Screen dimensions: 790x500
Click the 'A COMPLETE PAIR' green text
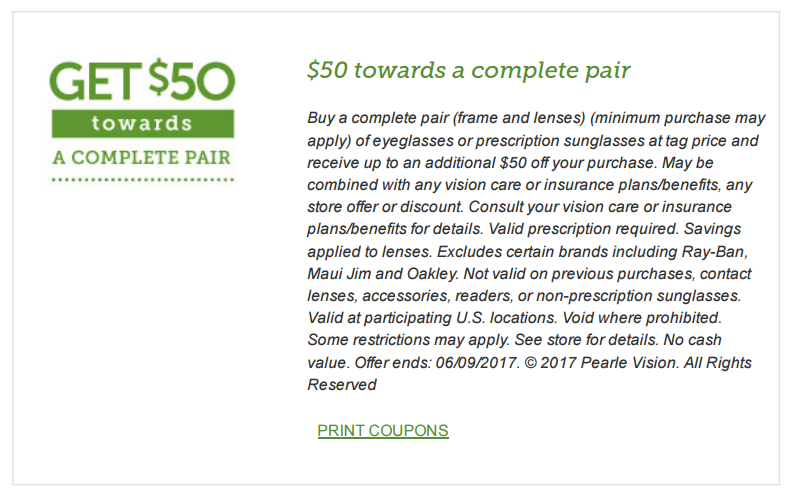click(142, 157)
